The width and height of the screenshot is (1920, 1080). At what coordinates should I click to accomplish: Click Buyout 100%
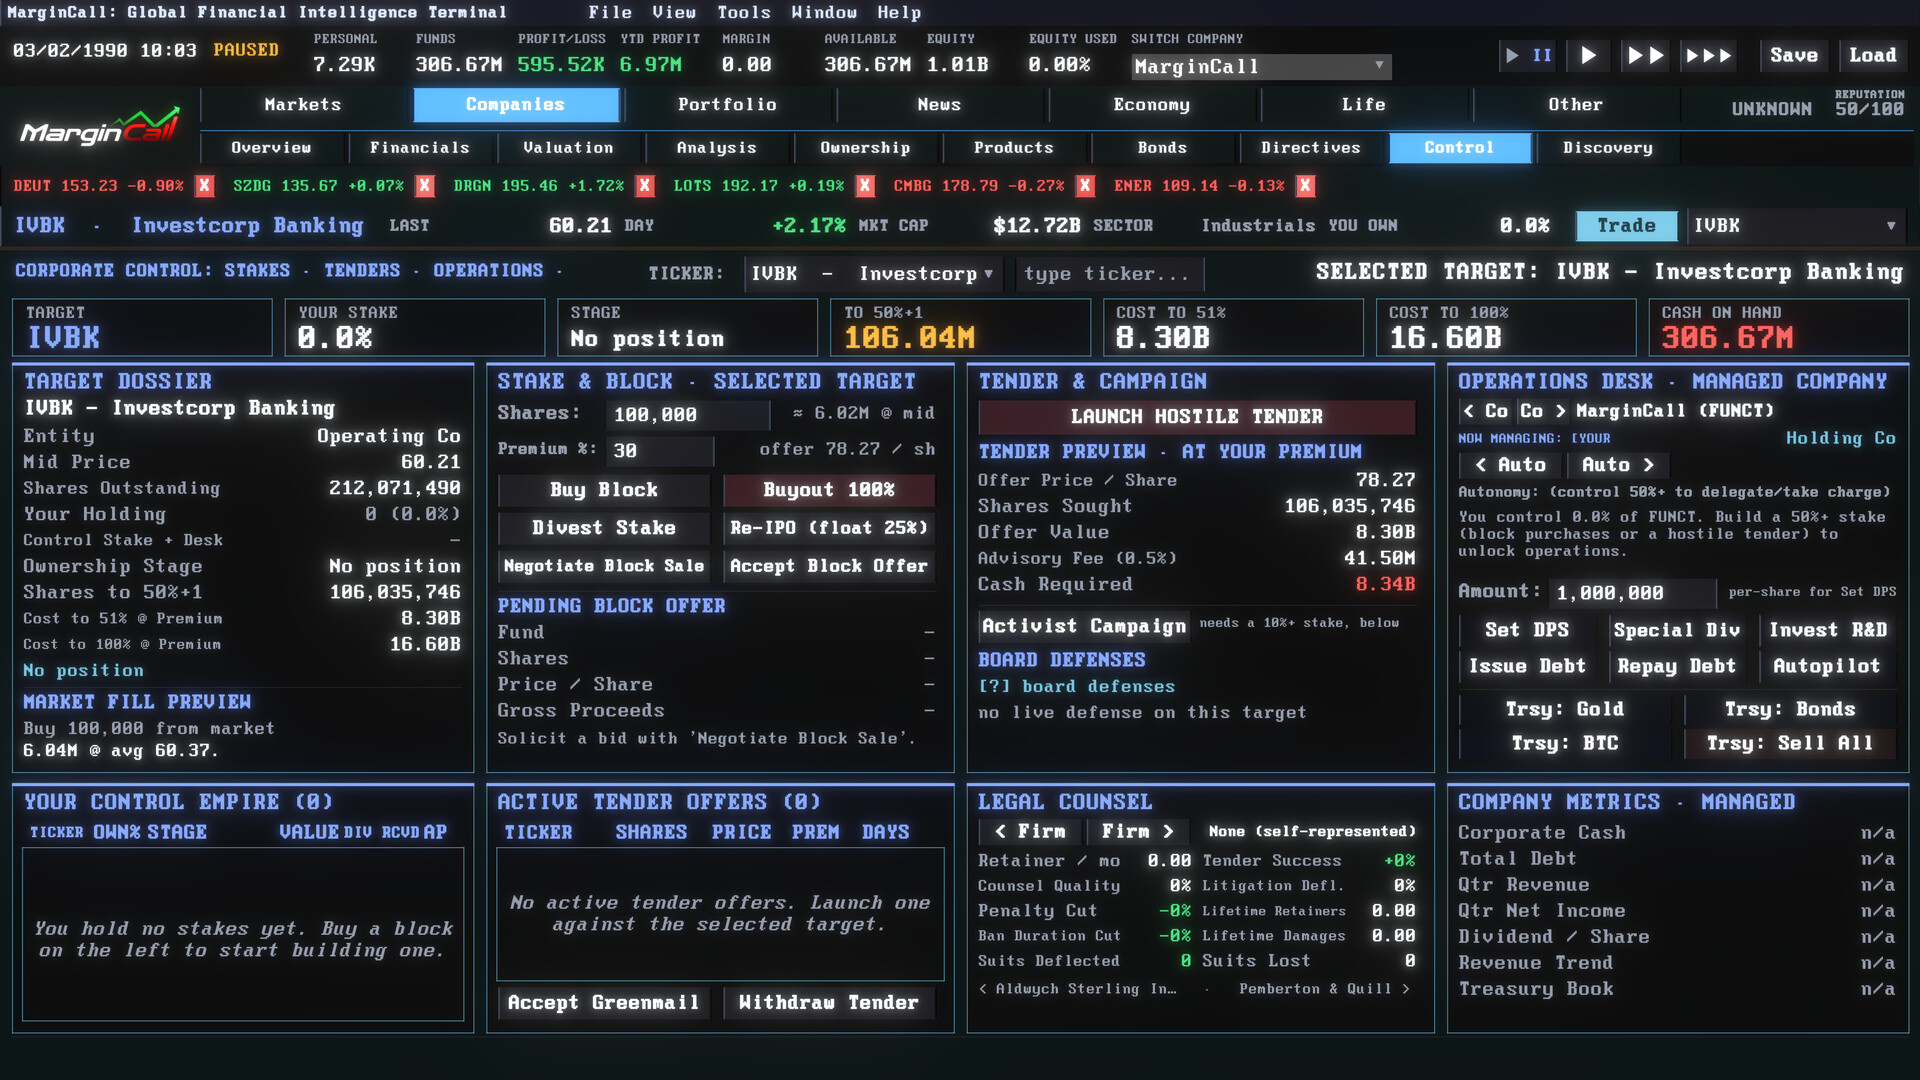click(829, 490)
